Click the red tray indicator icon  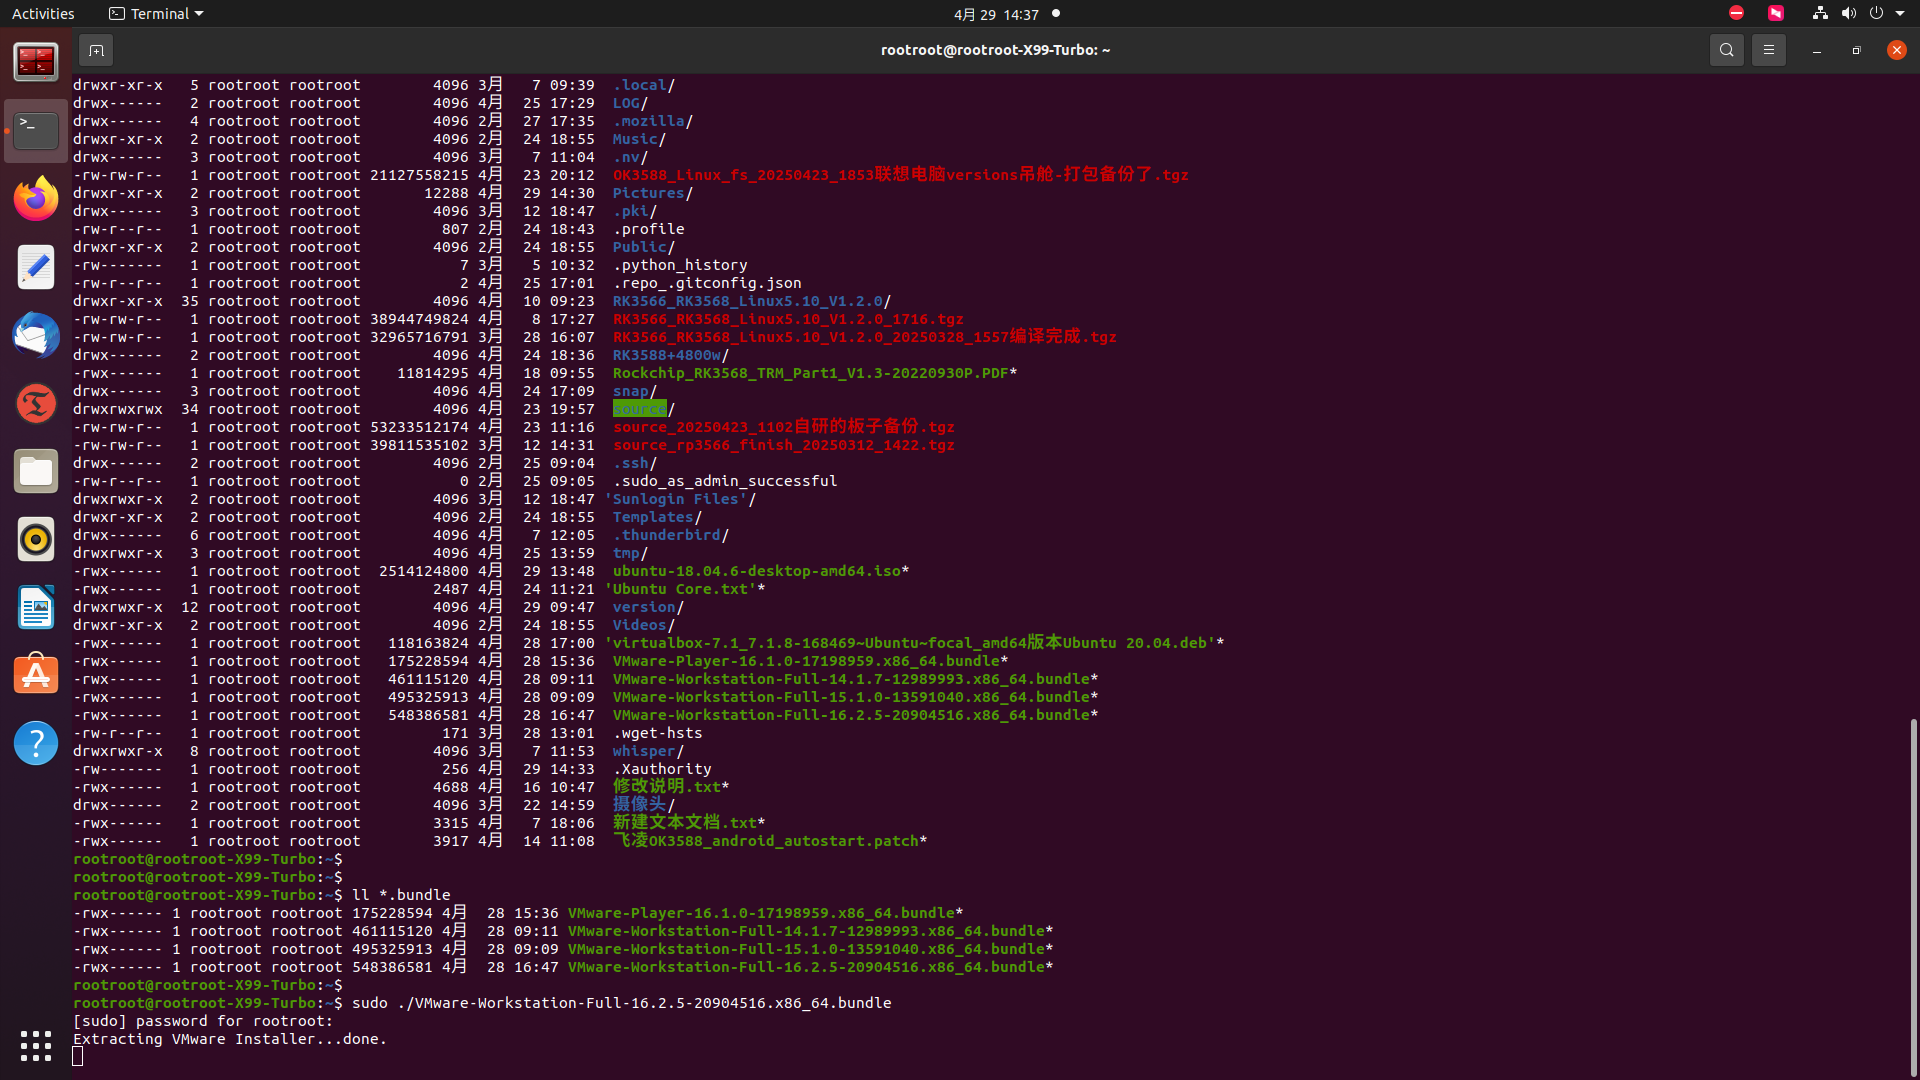[x=1736, y=14]
